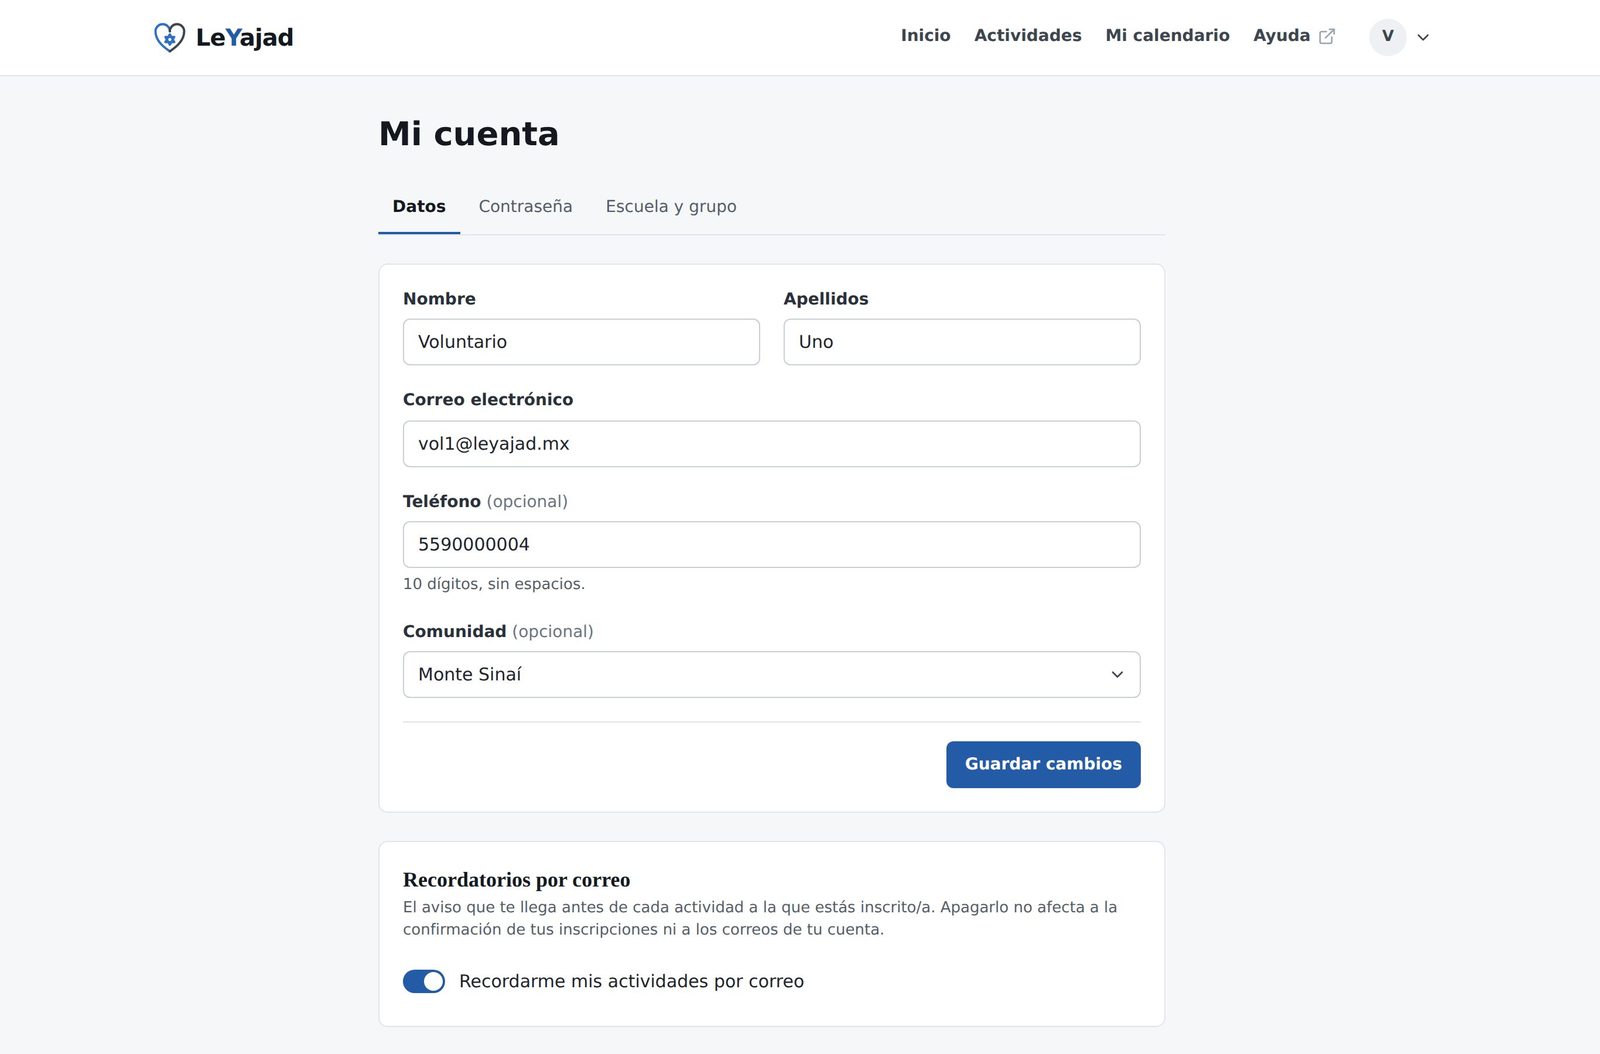Click the hint text 10 dígitos, sin espacios.
The width and height of the screenshot is (1600, 1054).
(x=494, y=584)
